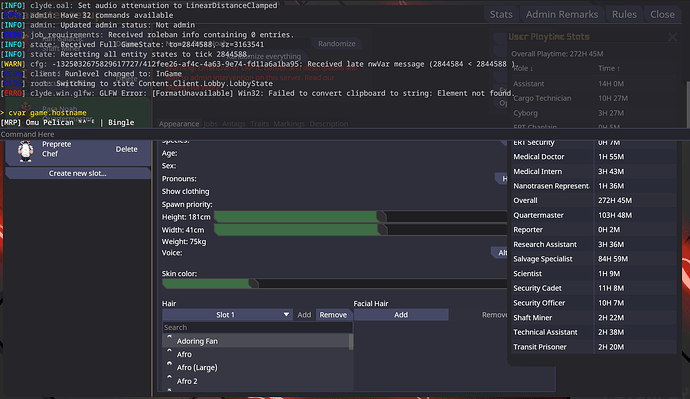The width and height of the screenshot is (690, 399).
Task: Open the Stats panel
Action: coord(501,15)
